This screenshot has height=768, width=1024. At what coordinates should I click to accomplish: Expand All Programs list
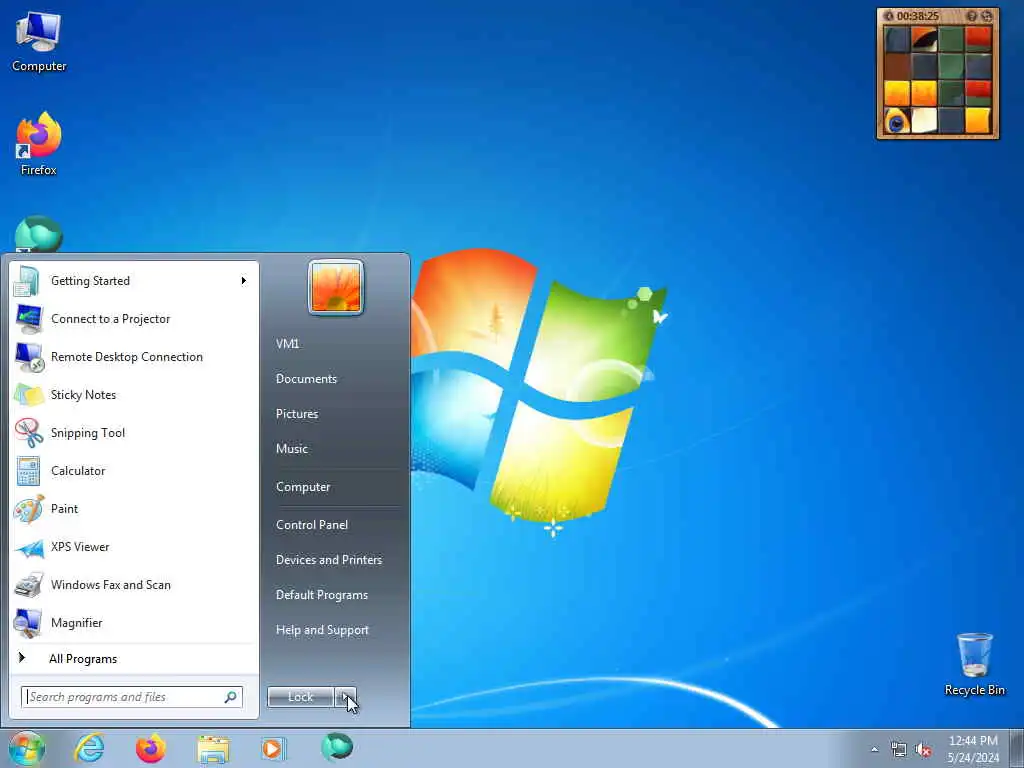tap(134, 658)
